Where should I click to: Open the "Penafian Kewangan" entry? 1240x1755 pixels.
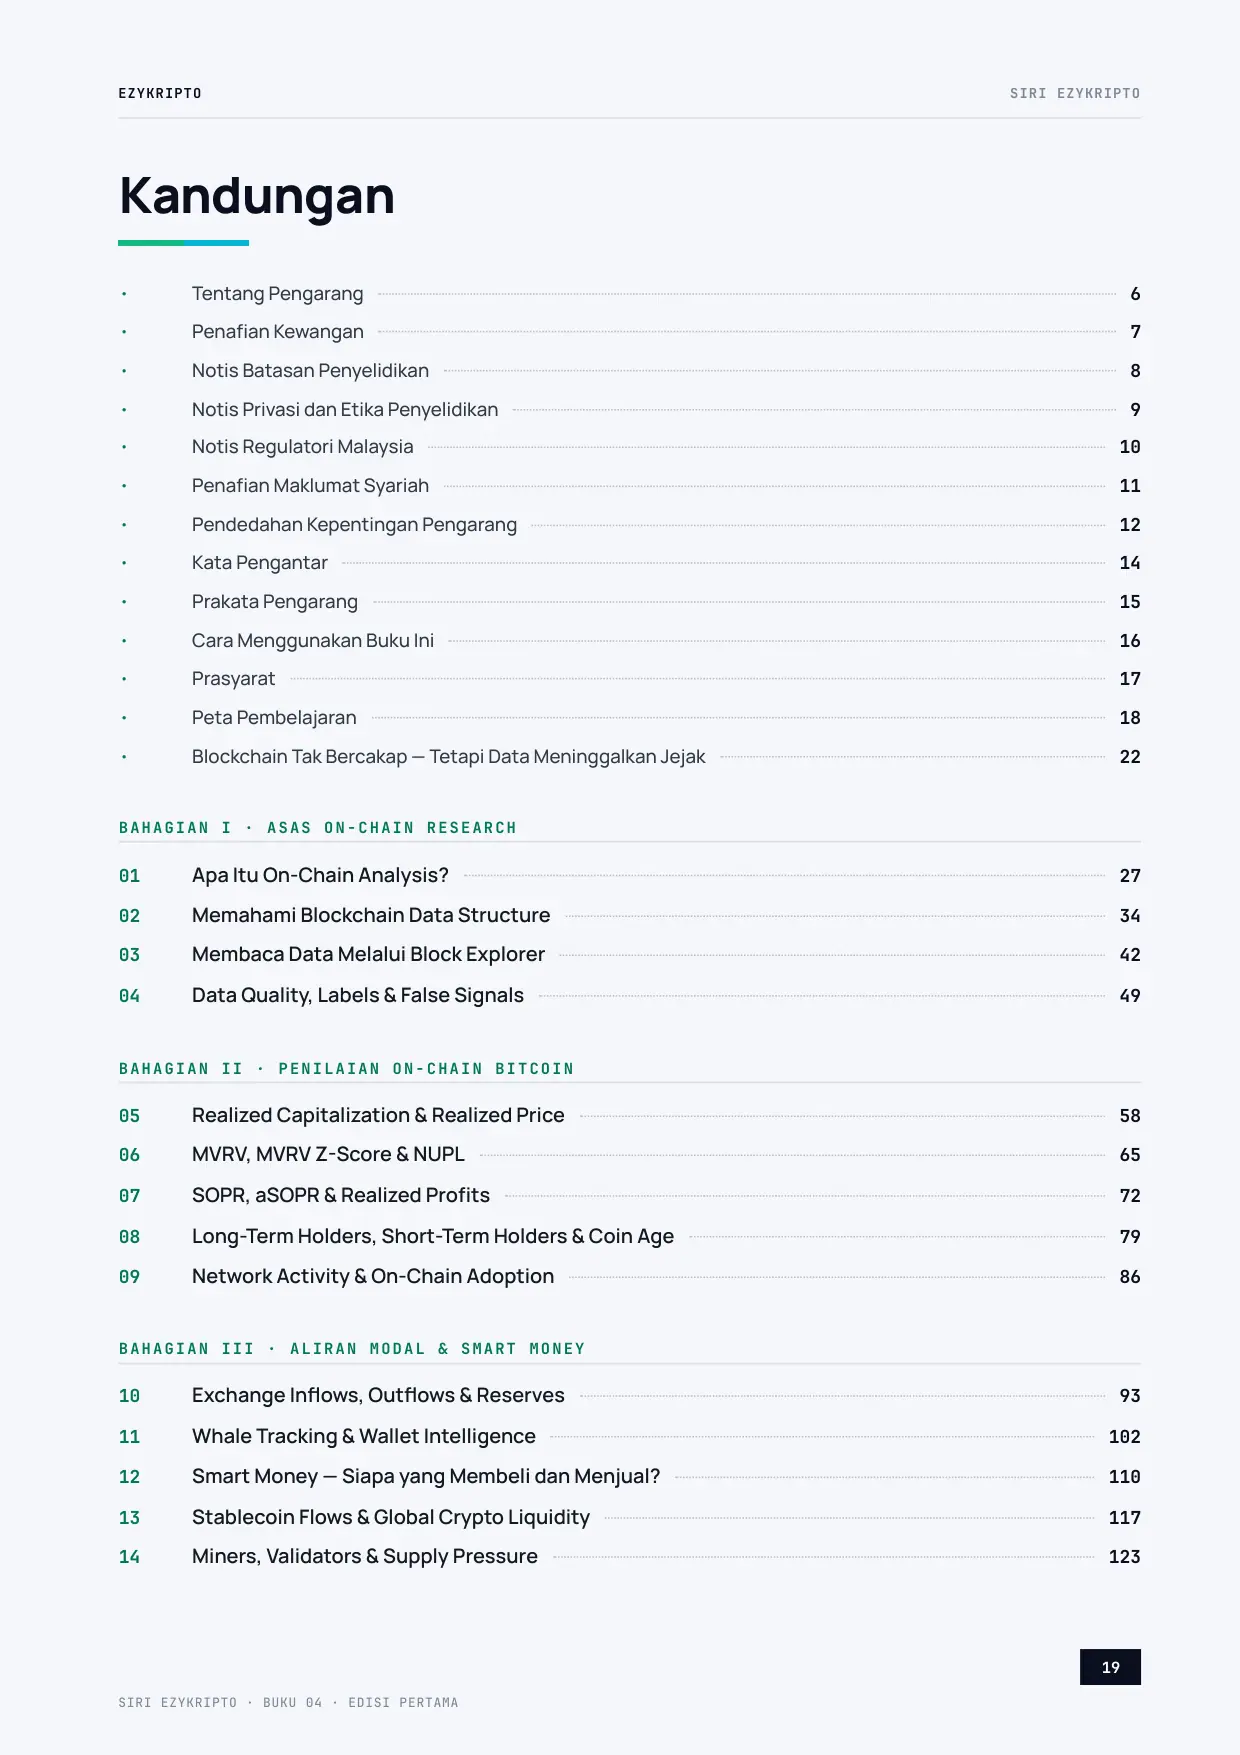[278, 332]
